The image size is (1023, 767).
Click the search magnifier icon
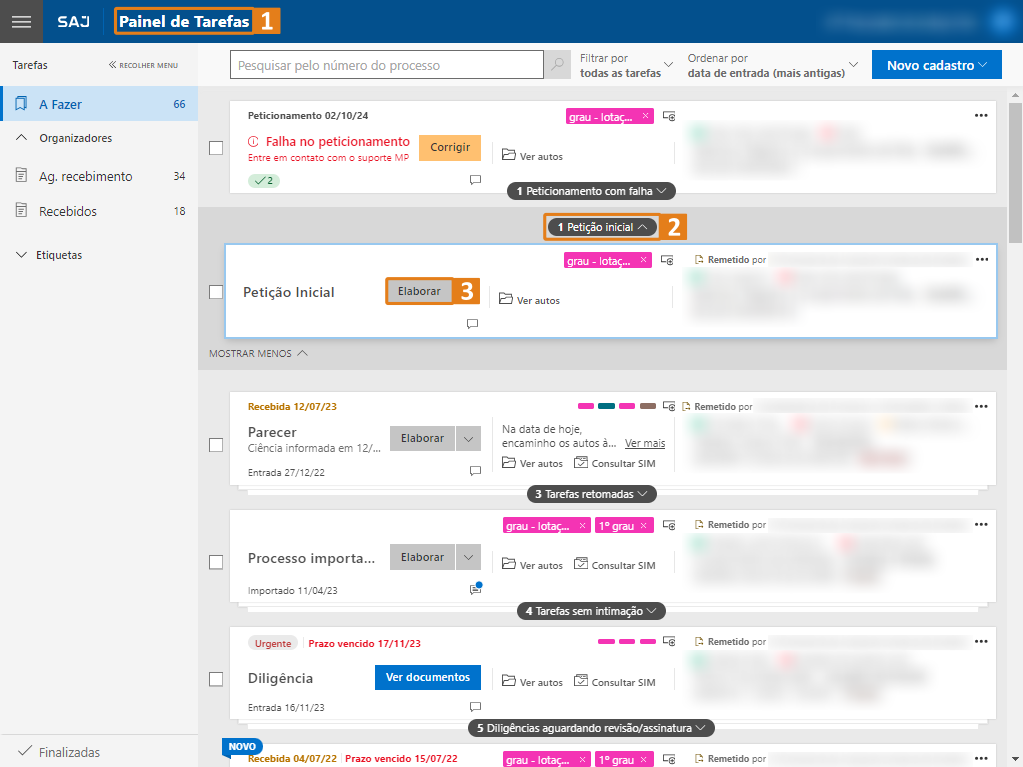click(x=557, y=66)
